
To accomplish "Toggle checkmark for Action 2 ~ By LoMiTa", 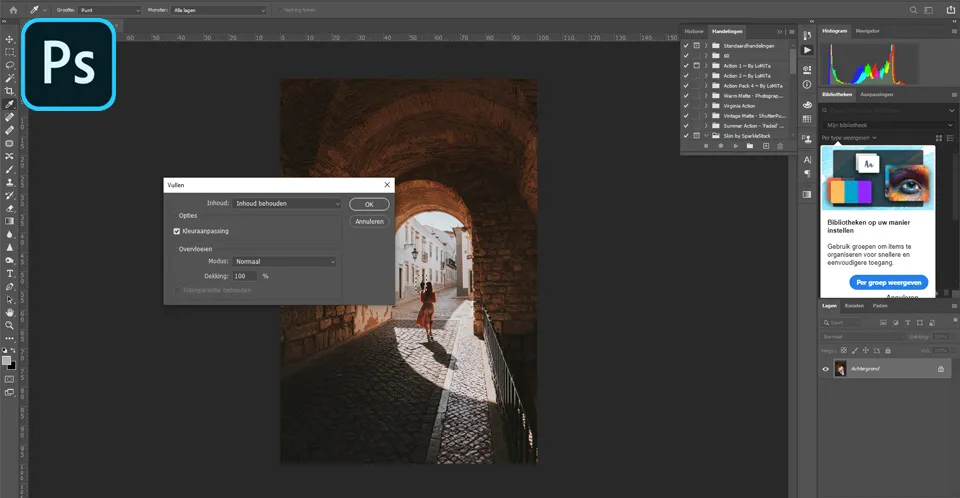I will coord(686,76).
